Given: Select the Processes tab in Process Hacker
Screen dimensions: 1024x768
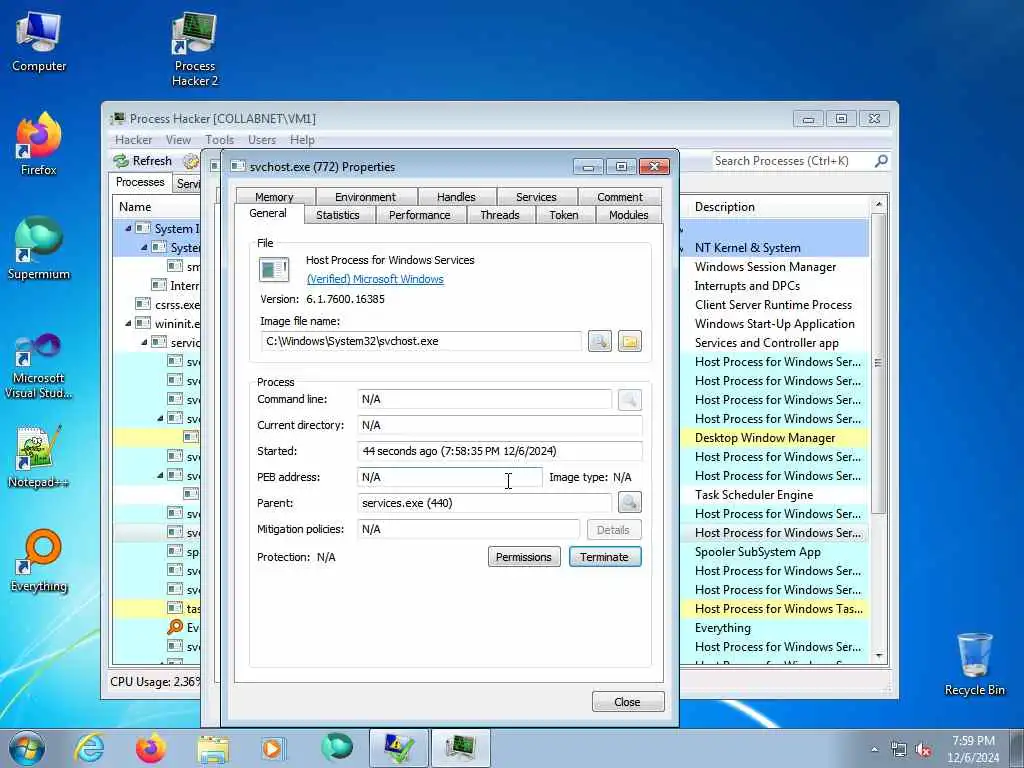Looking at the screenshot, I should point(140,182).
